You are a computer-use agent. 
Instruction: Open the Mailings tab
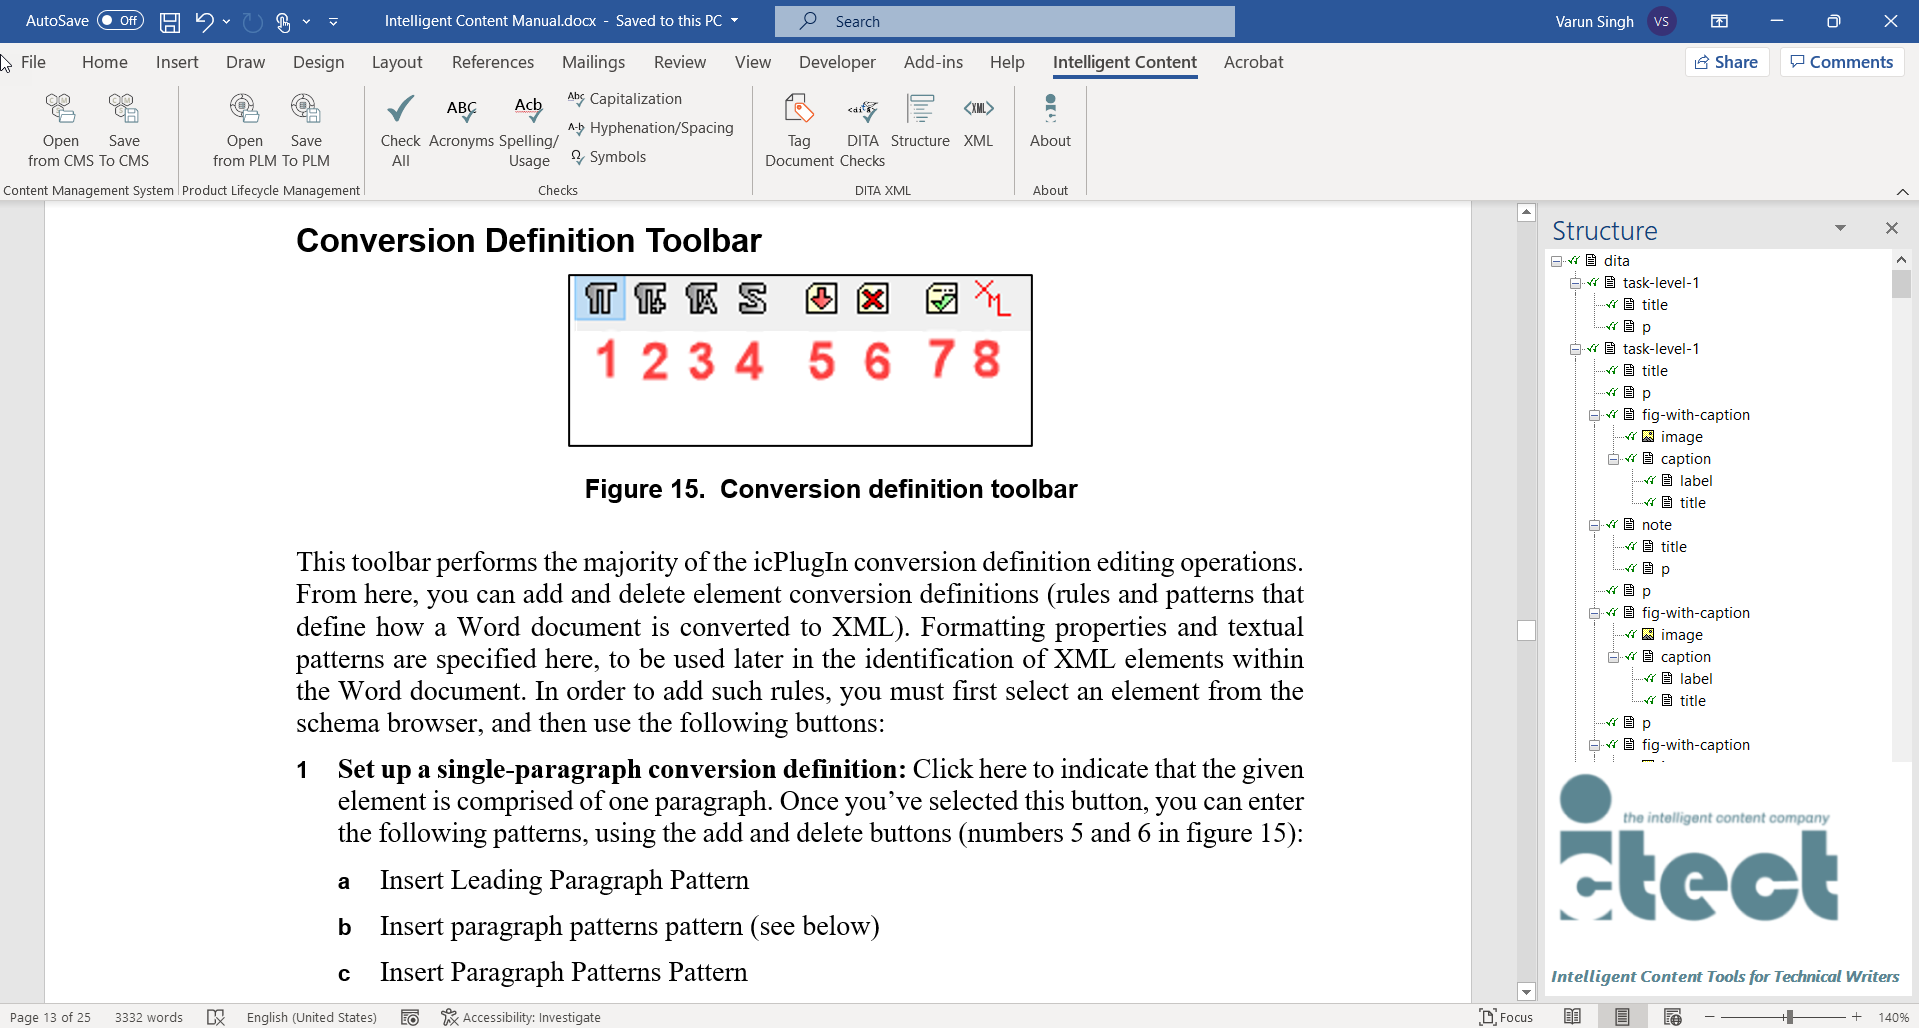pyautogui.click(x=593, y=62)
